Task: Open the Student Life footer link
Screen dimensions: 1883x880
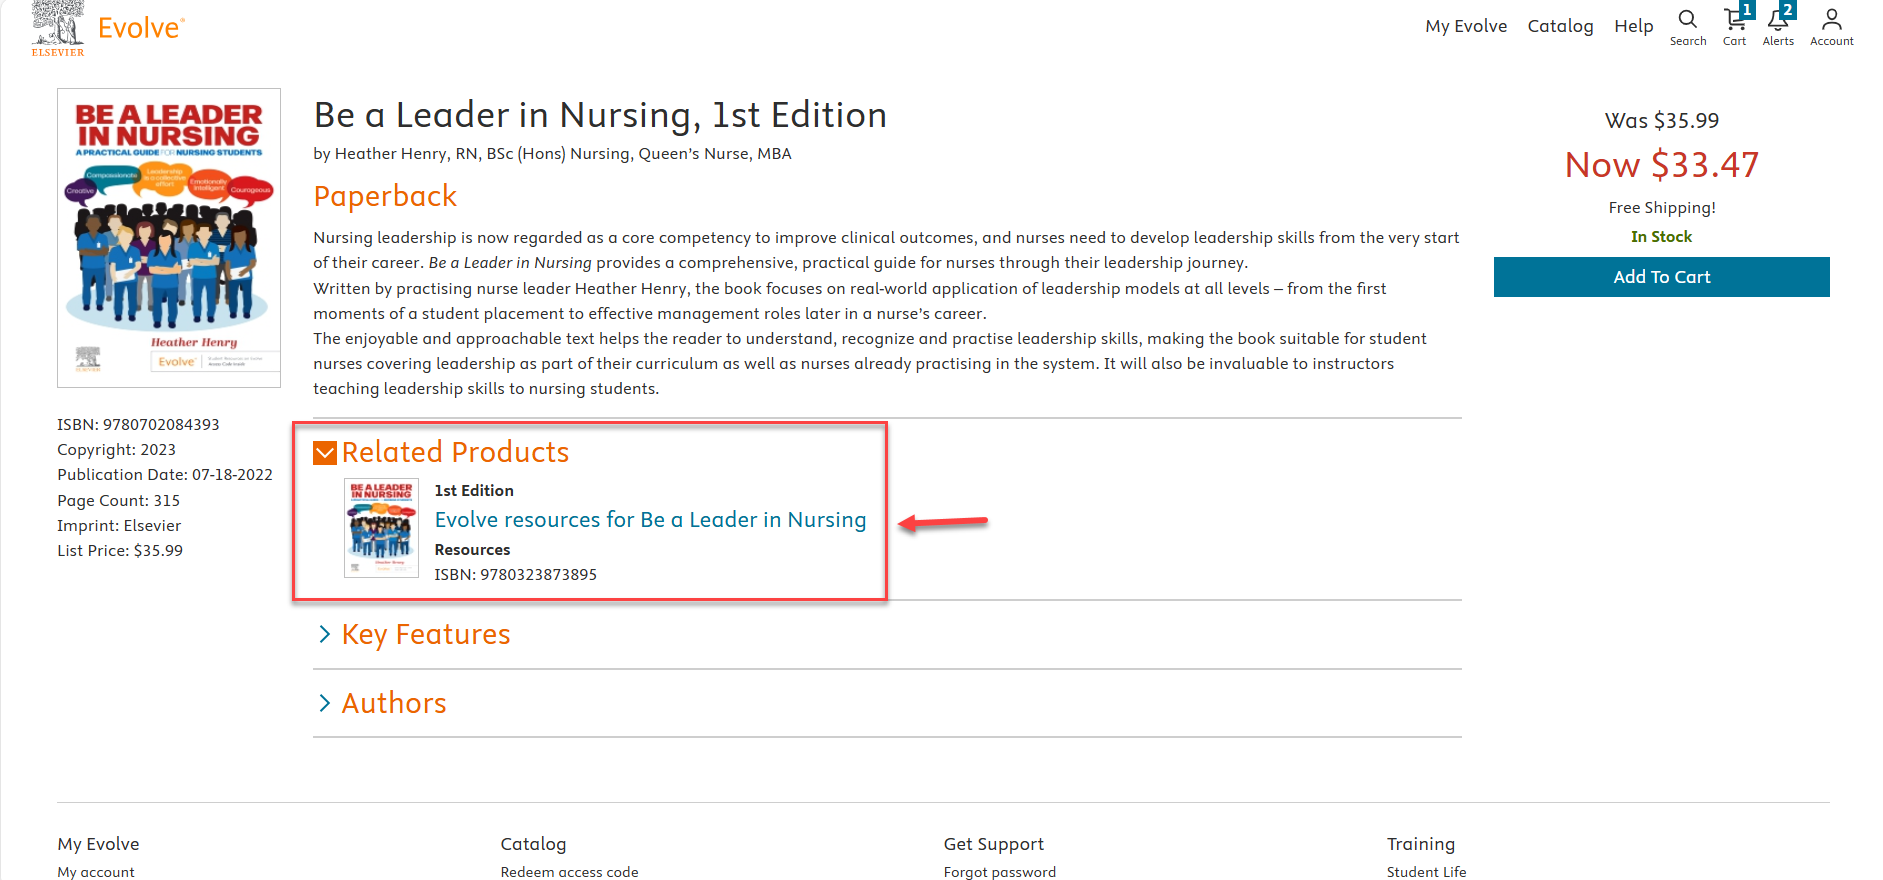Action: click(1426, 872)
